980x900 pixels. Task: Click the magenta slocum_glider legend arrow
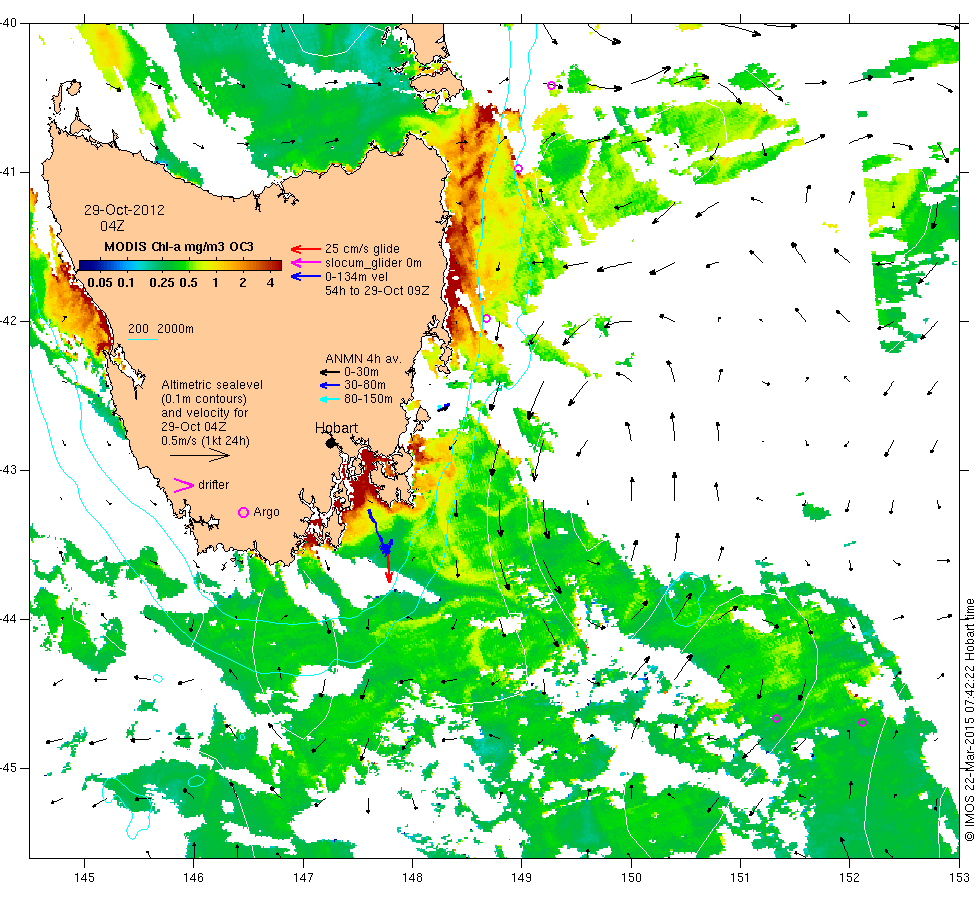(x=305, y=262)
